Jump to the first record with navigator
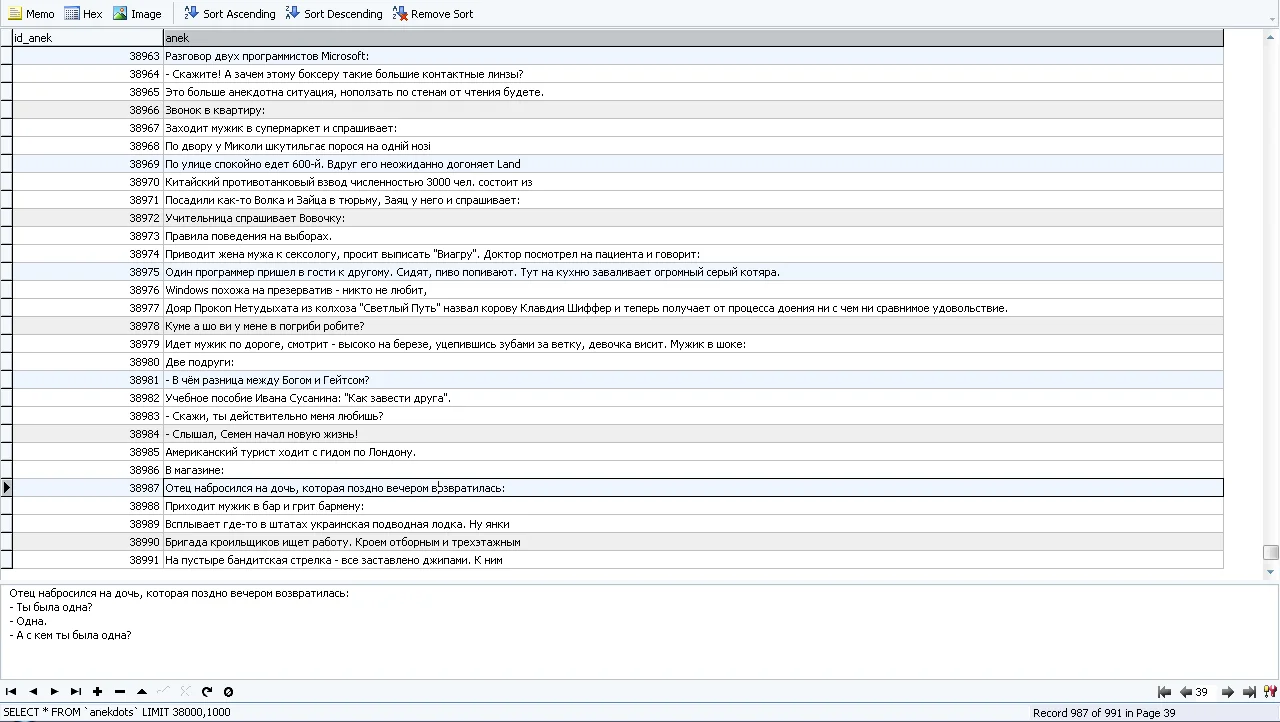This screenshot has height=722, width=1280. point(10,691)
